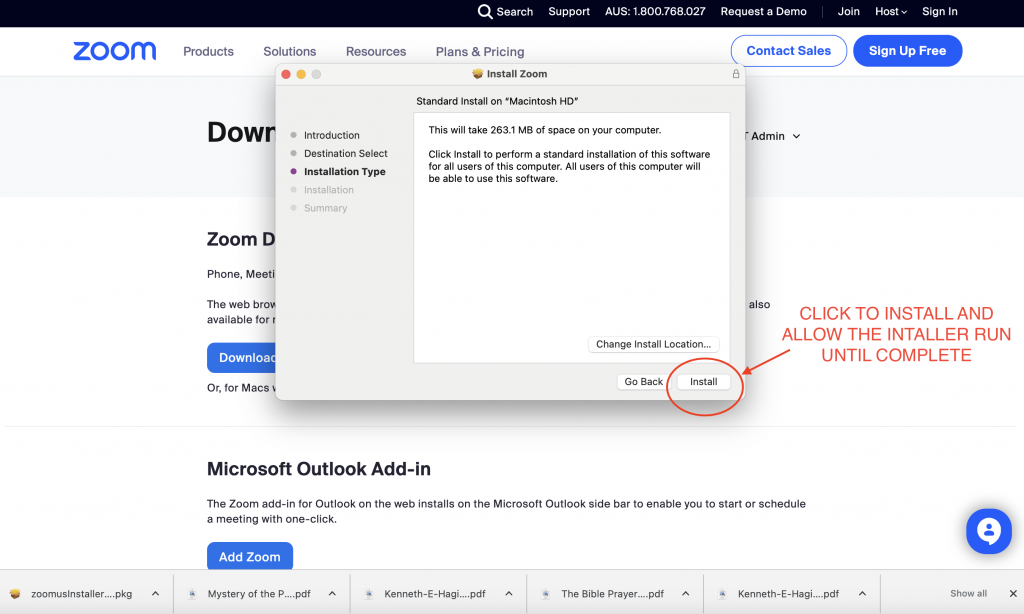The image size is (1024, 614).
Task: Click the Standard Install on Macintosh HD text
Action: click(497, 101)
